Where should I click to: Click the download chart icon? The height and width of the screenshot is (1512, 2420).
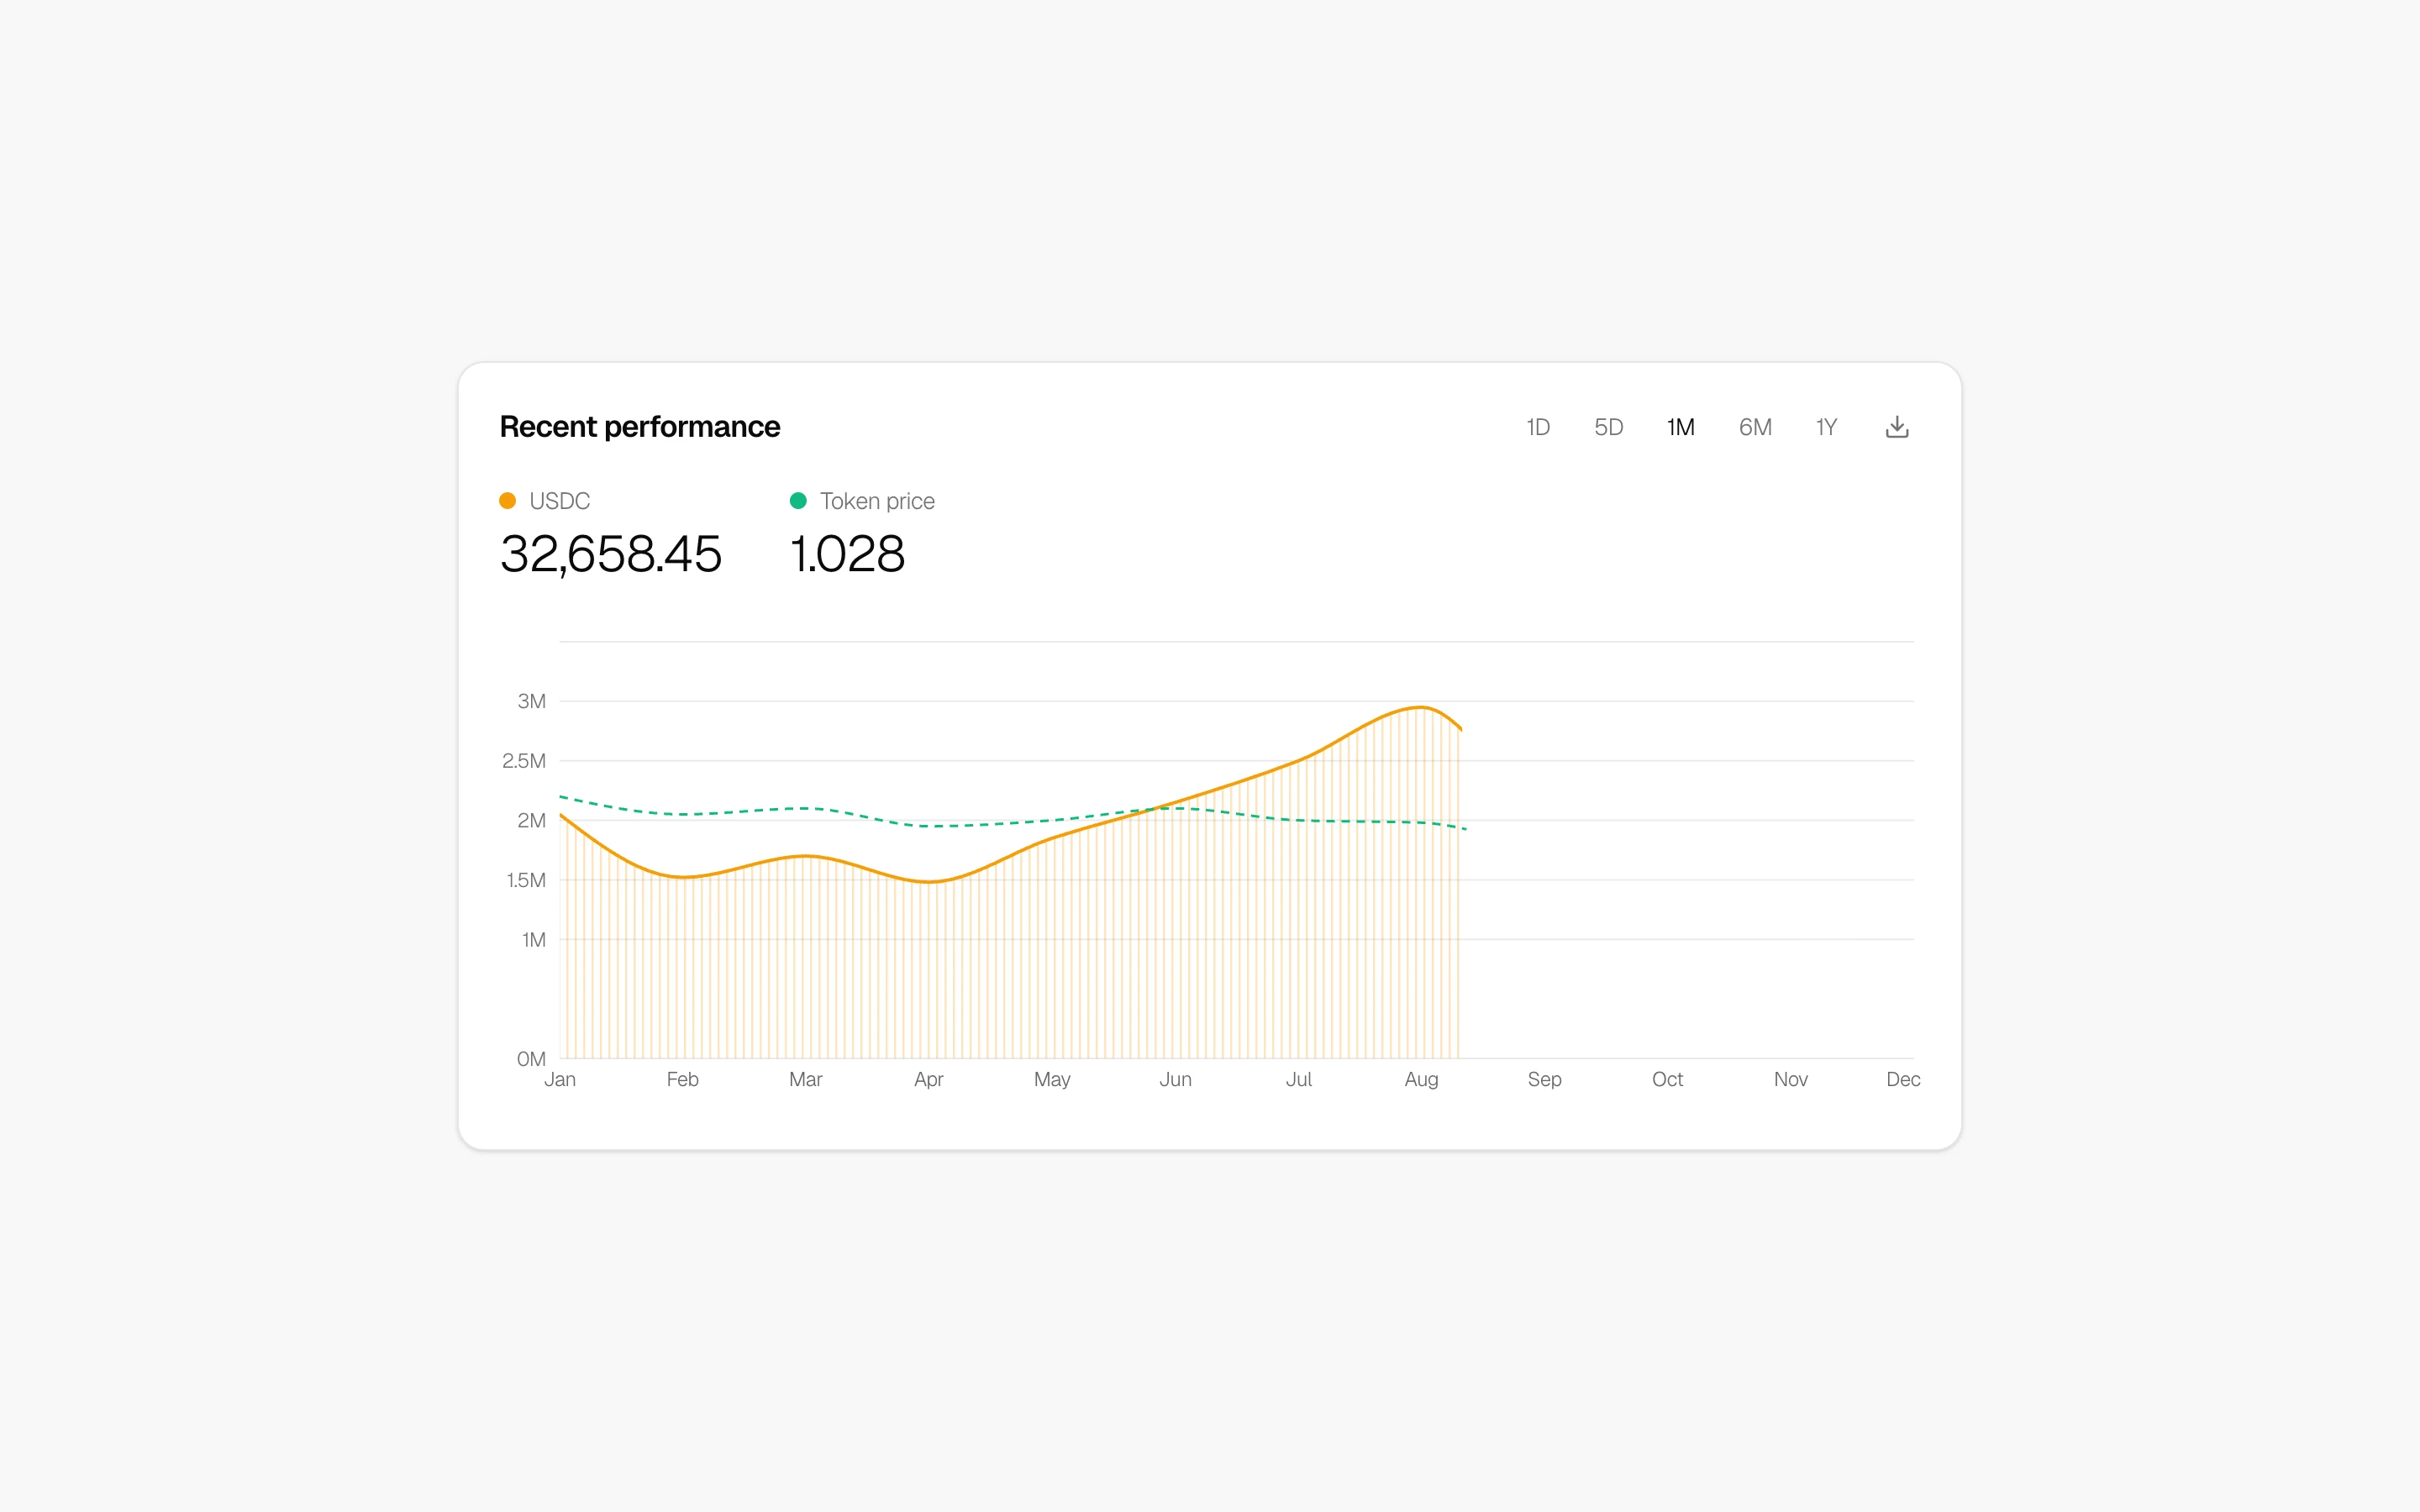point(1897,426)
